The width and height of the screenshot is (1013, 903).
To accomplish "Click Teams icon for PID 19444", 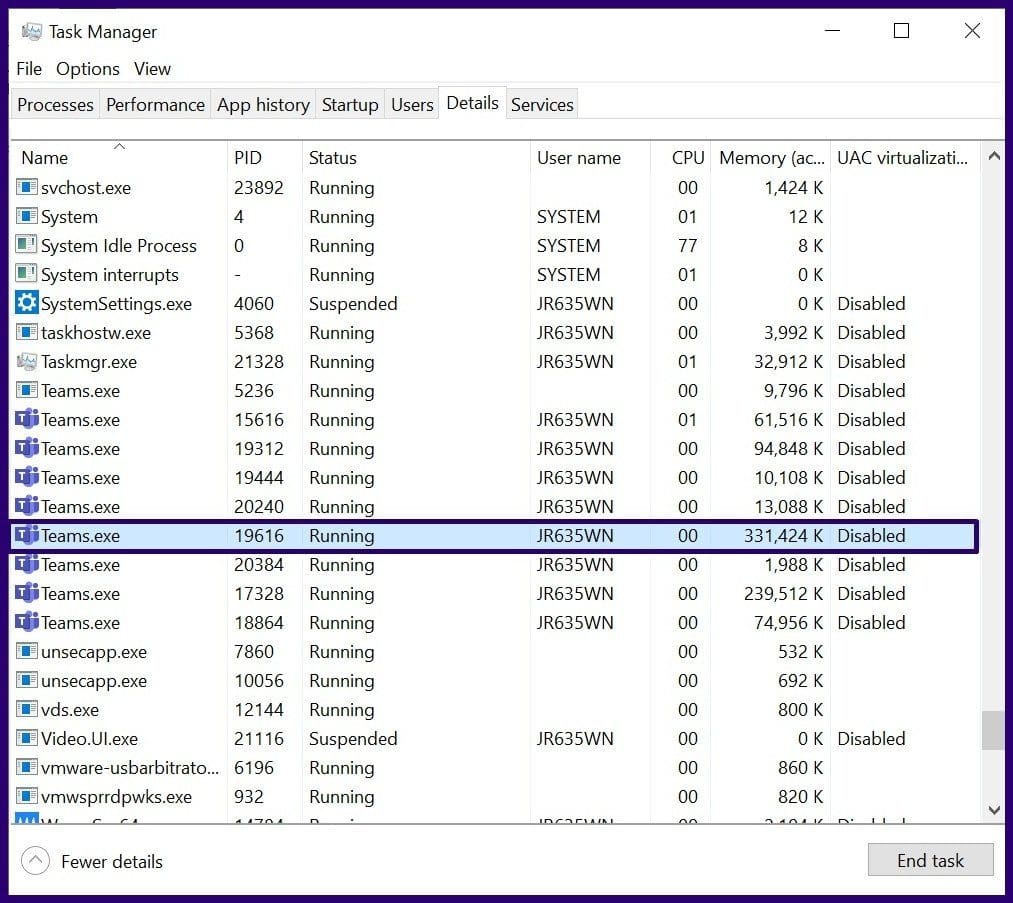I will click(x=26, y=477).
